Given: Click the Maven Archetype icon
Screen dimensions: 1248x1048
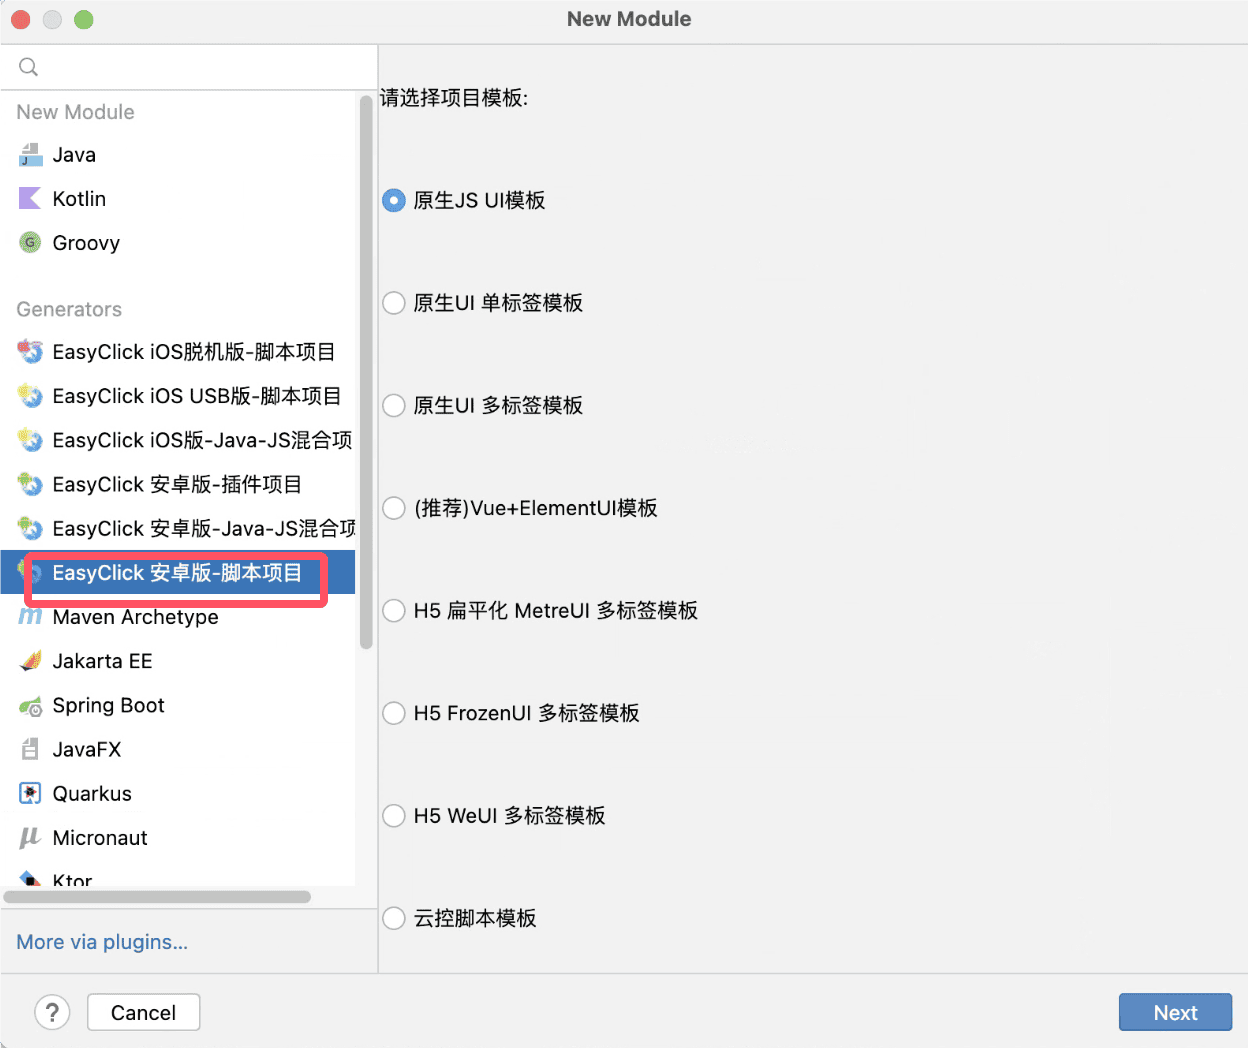Looking at the screenshot, I should pyautogui.click(x=31, y=617).
